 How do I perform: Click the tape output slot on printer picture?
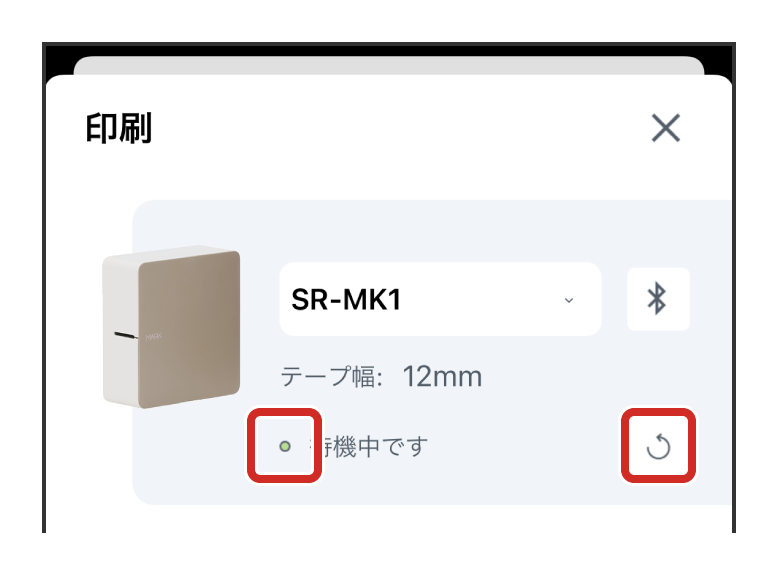click(x=125, y=335)
